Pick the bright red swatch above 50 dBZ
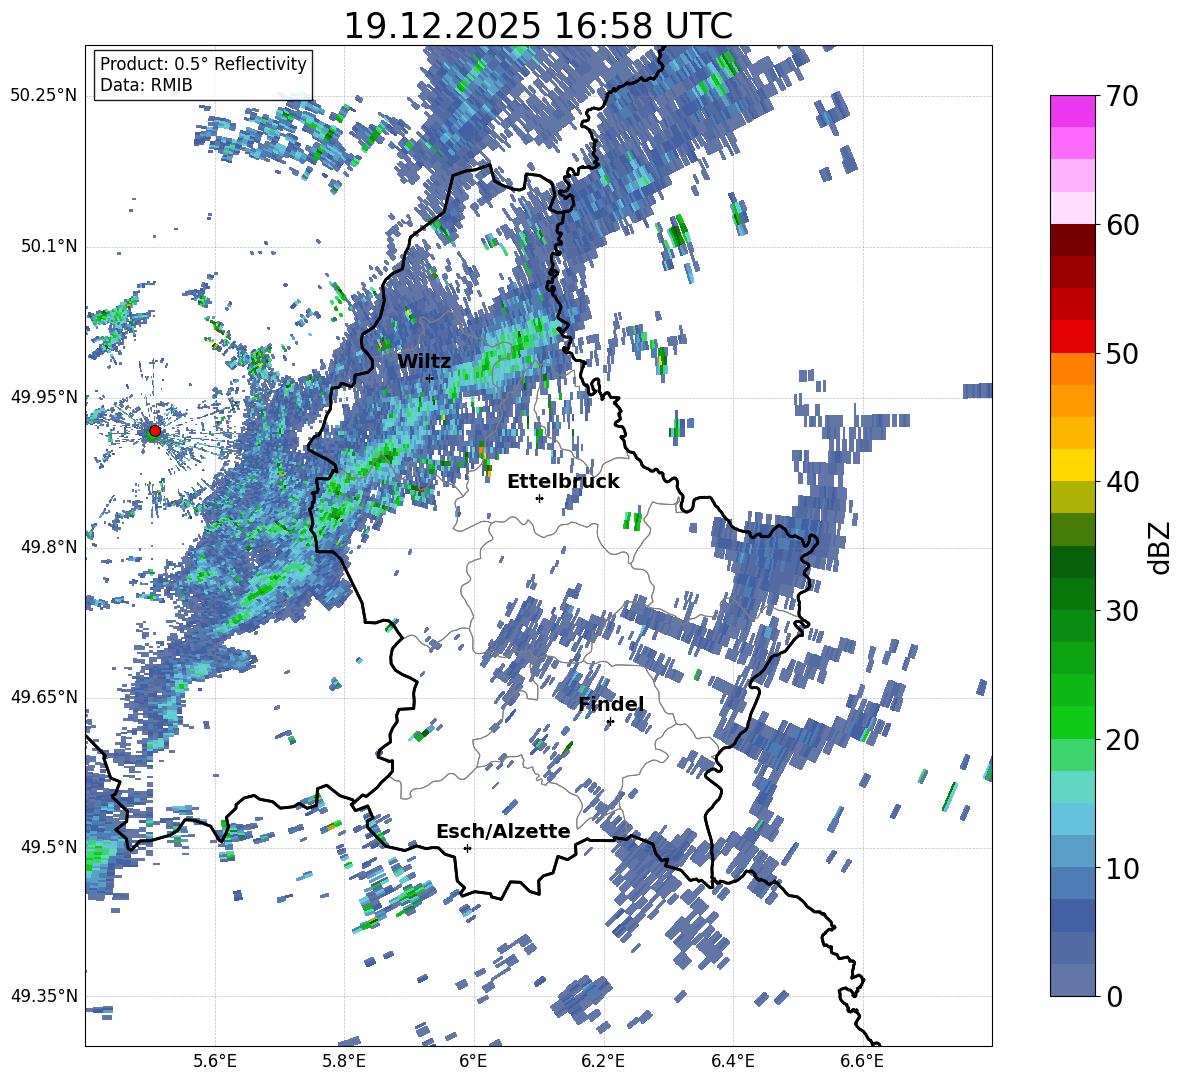 (1073, 336)
